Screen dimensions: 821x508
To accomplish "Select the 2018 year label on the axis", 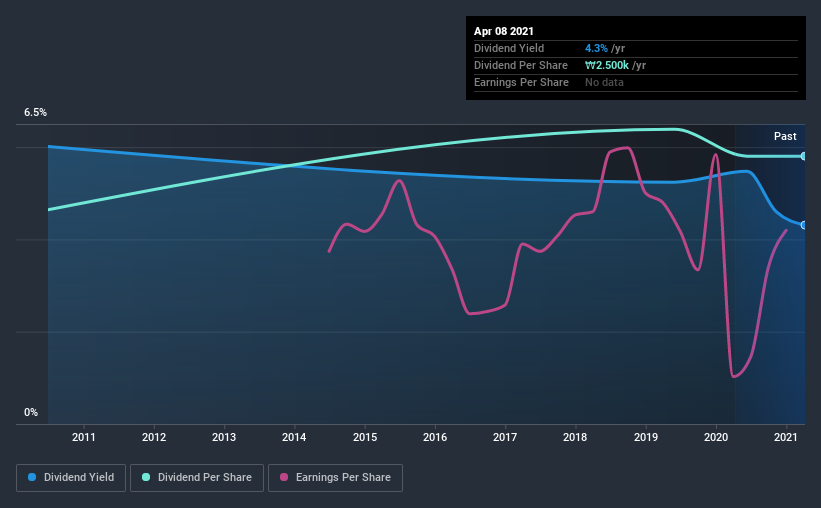I will click(x=575, y=437).
